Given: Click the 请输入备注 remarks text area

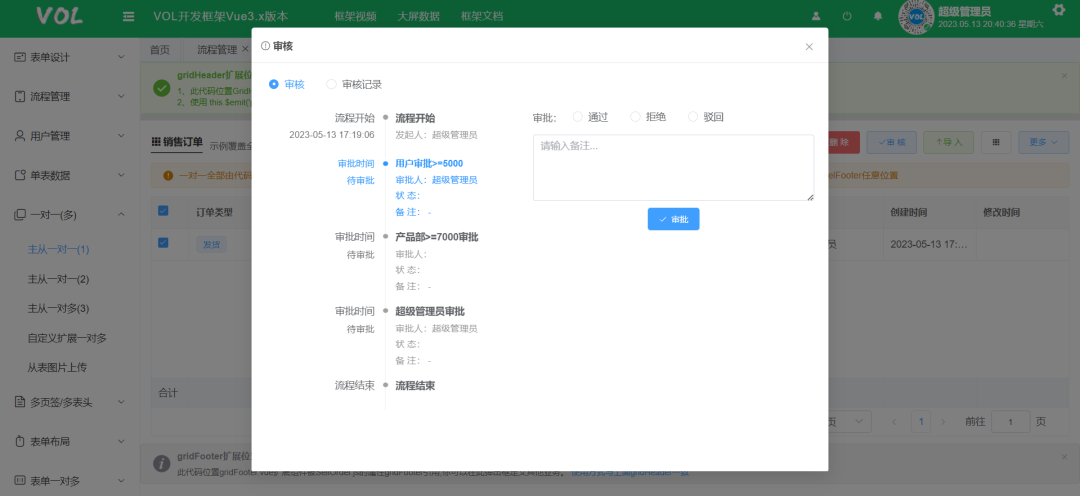Looking at the screenshot, I should (x=673, y=167).
